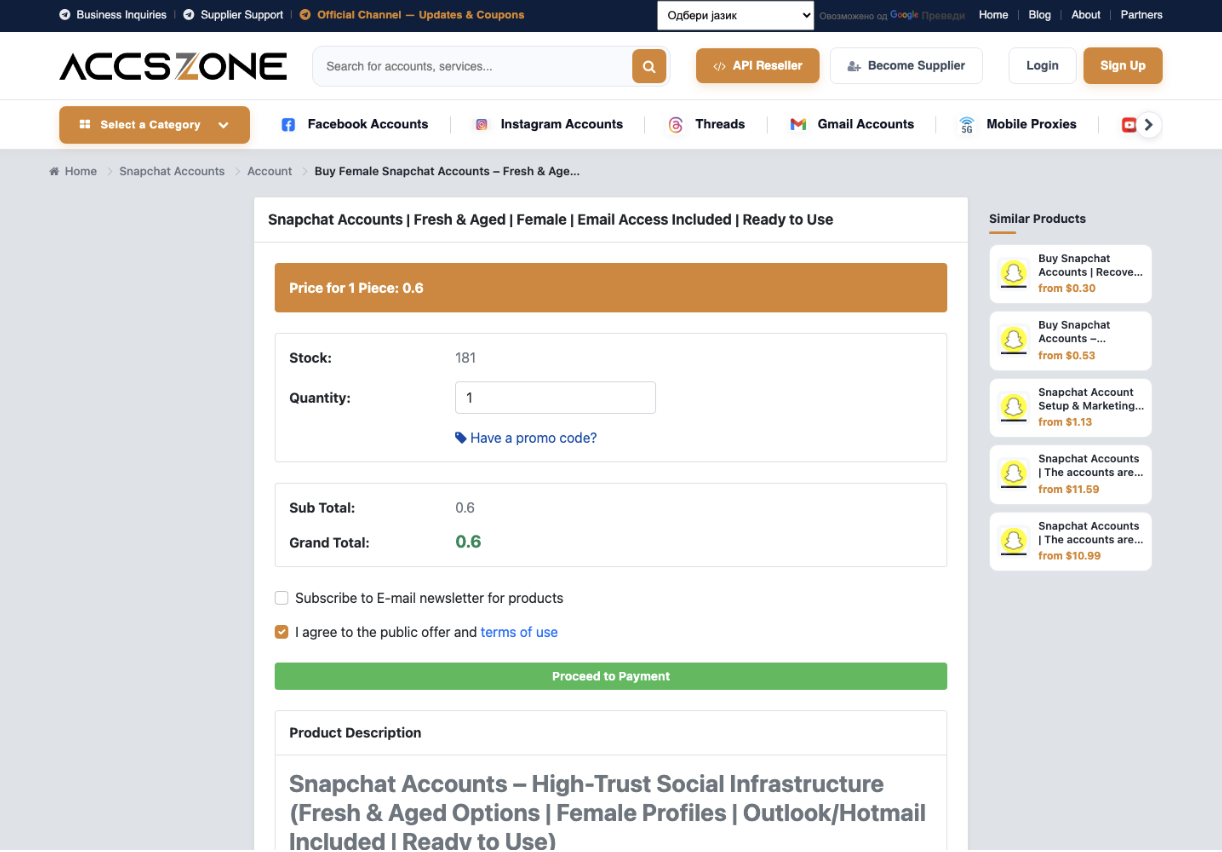Click the promo code tag icon
This screenshot has height=852, width=1222.
[460, 438]
